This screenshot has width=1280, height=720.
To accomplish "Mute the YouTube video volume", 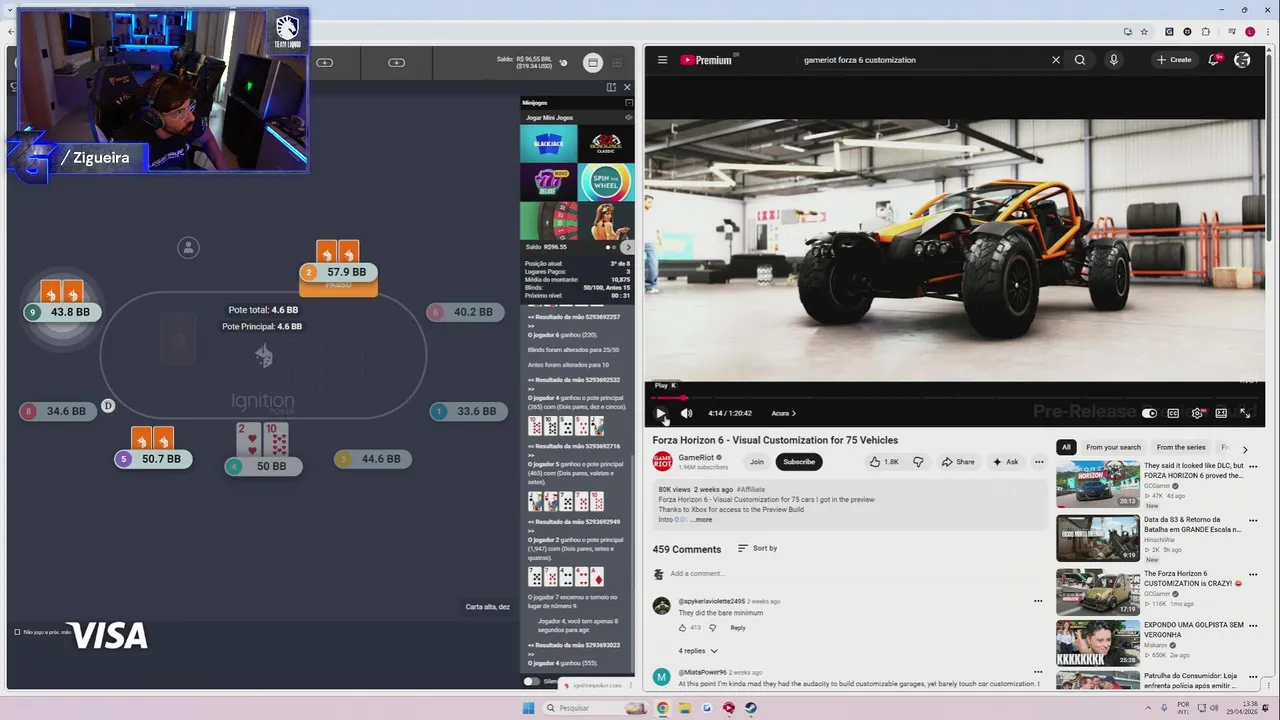I will 686,413.
